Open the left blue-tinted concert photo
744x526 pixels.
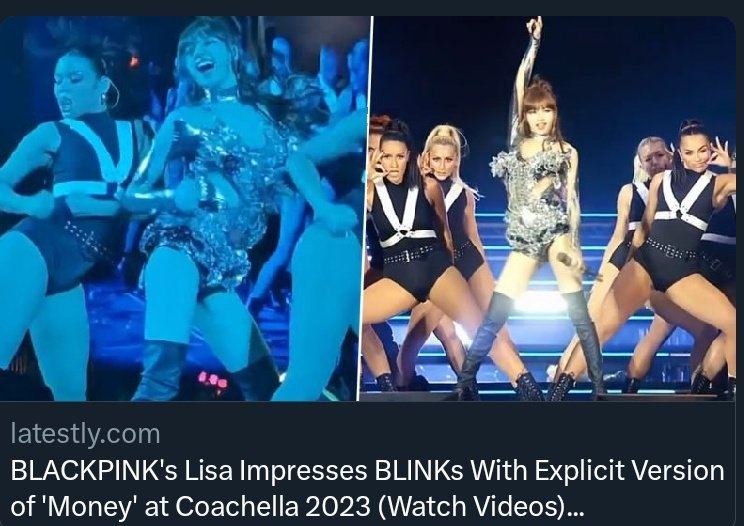tap(183, 209)
